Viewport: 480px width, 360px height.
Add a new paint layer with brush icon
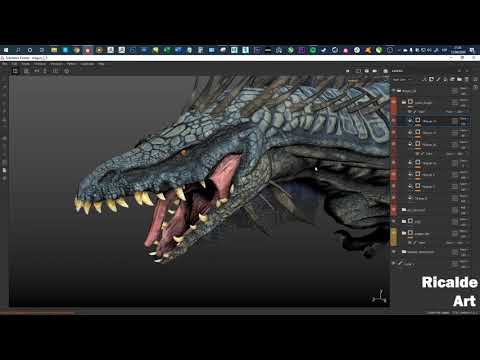click(x=438, y=79)
